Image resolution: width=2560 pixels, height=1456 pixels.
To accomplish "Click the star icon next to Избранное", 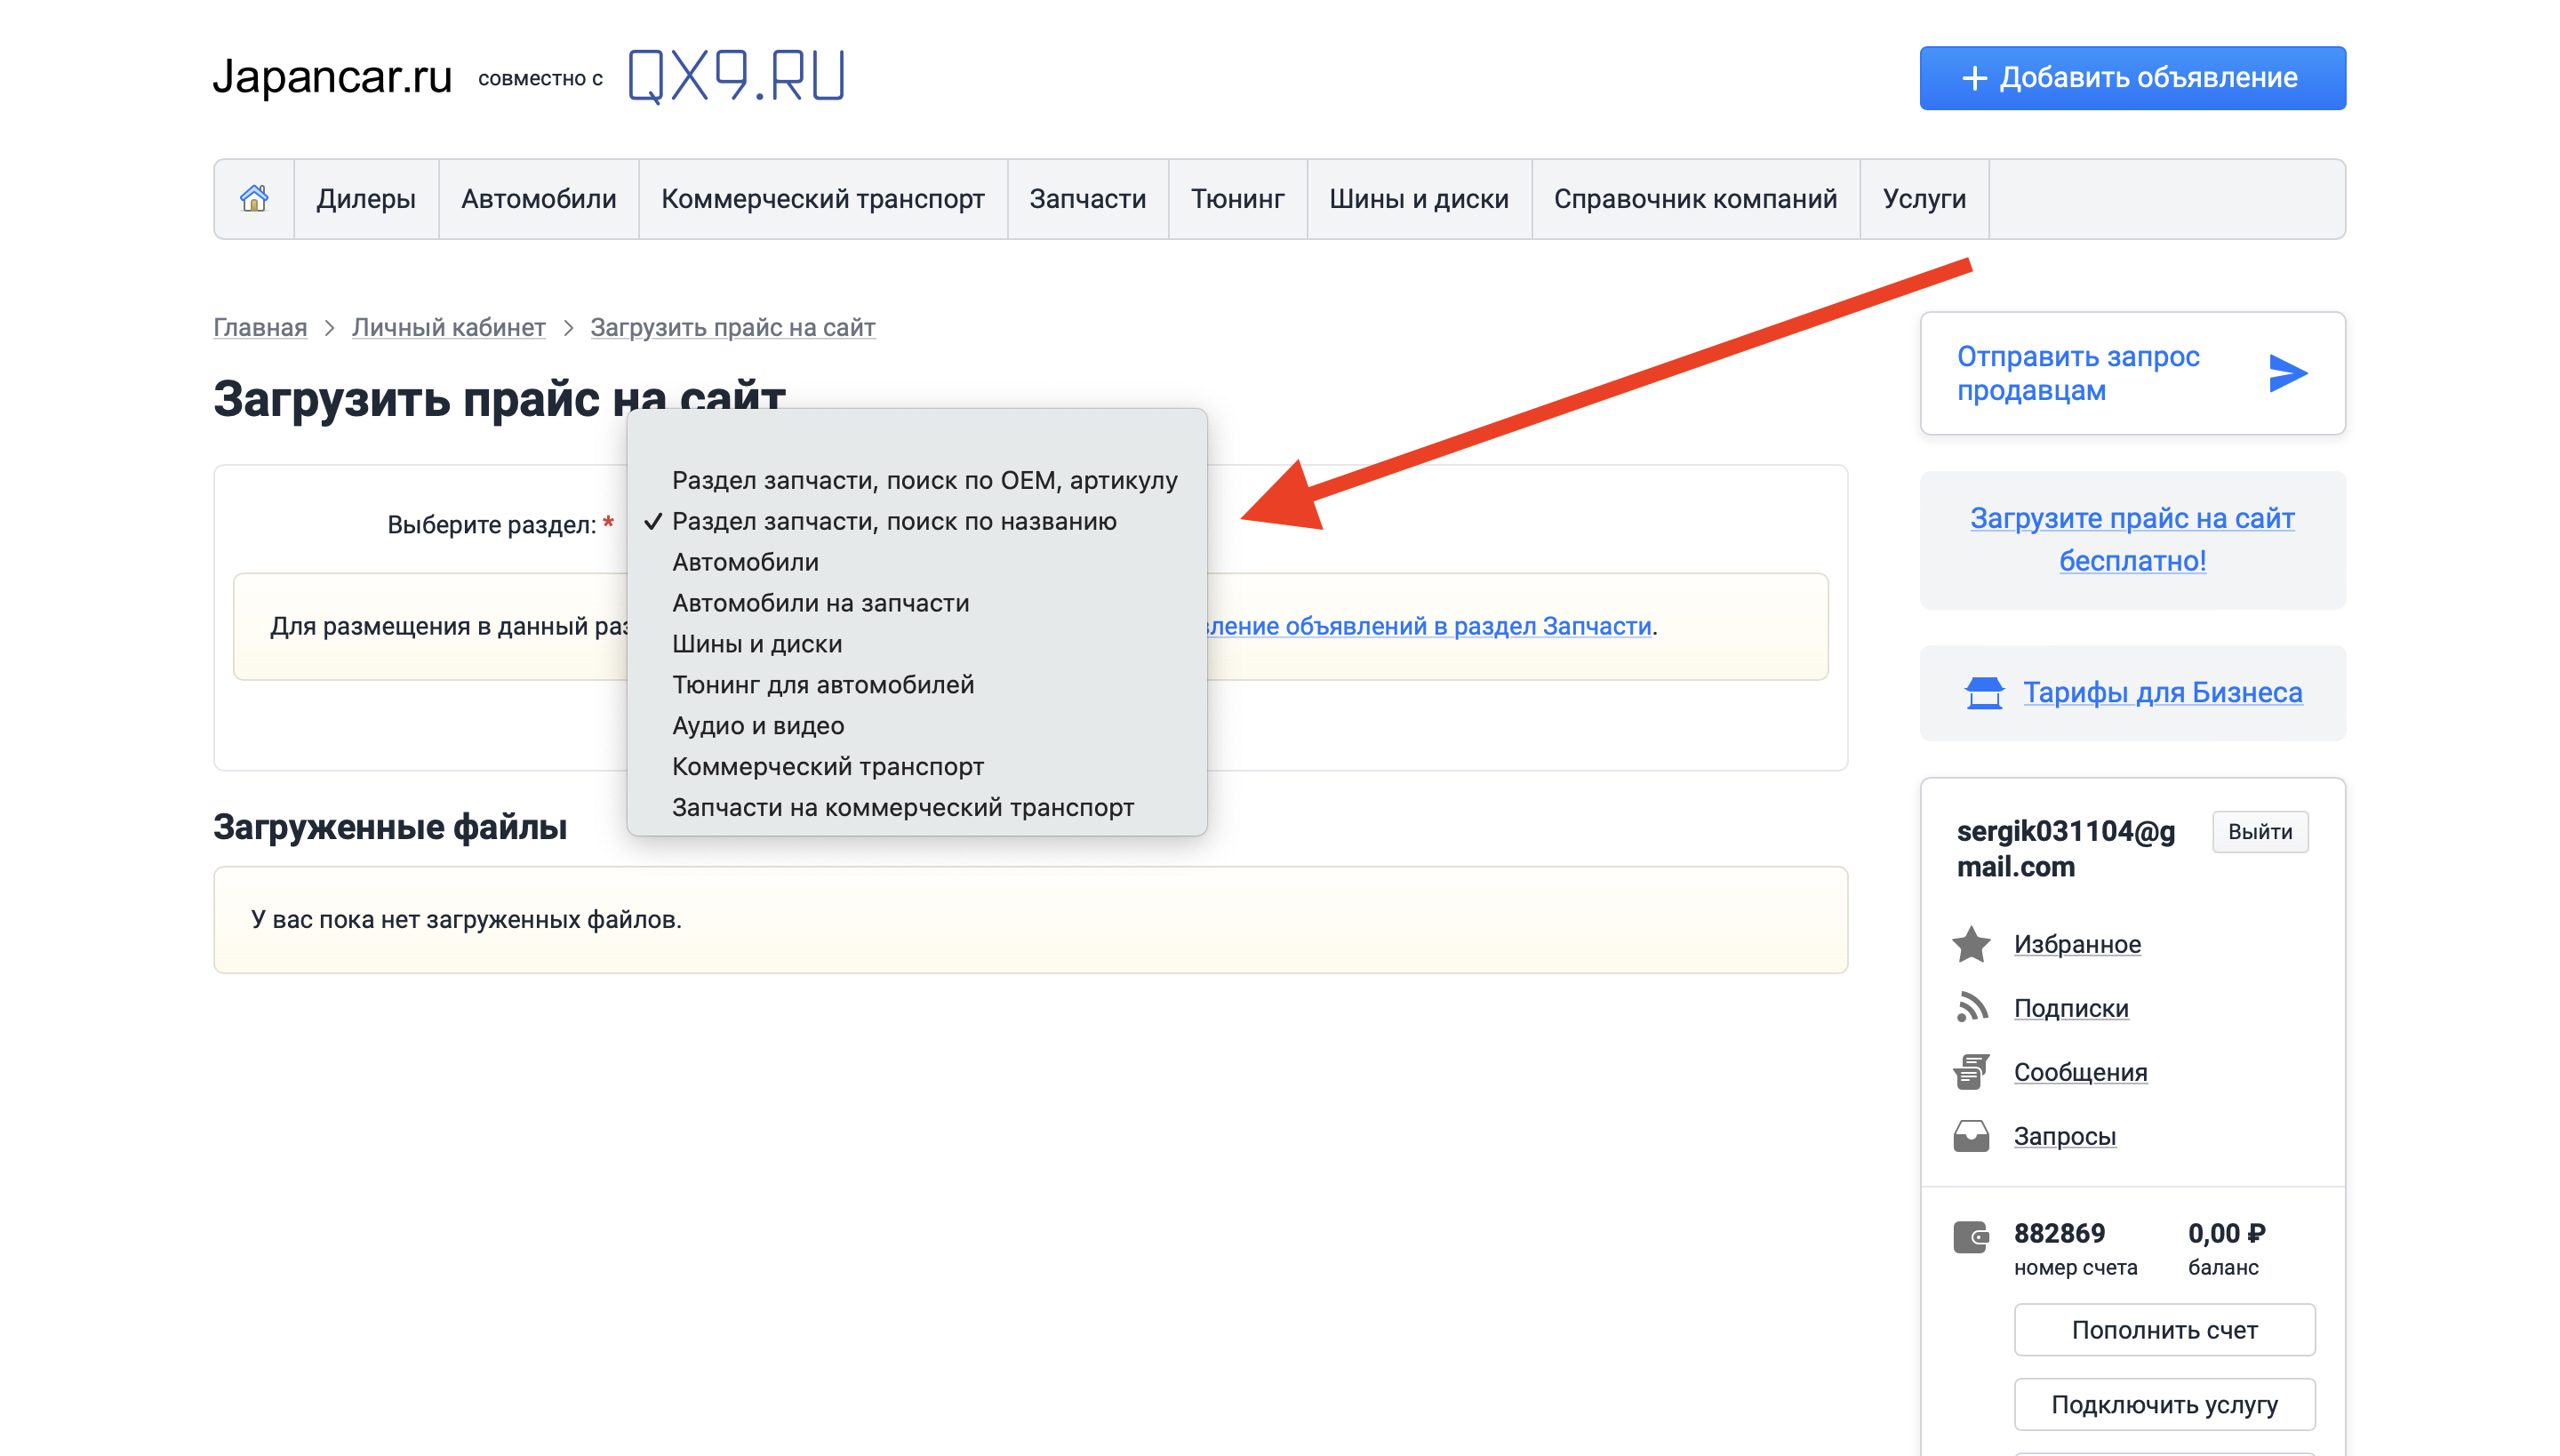I will [1971, 944].
